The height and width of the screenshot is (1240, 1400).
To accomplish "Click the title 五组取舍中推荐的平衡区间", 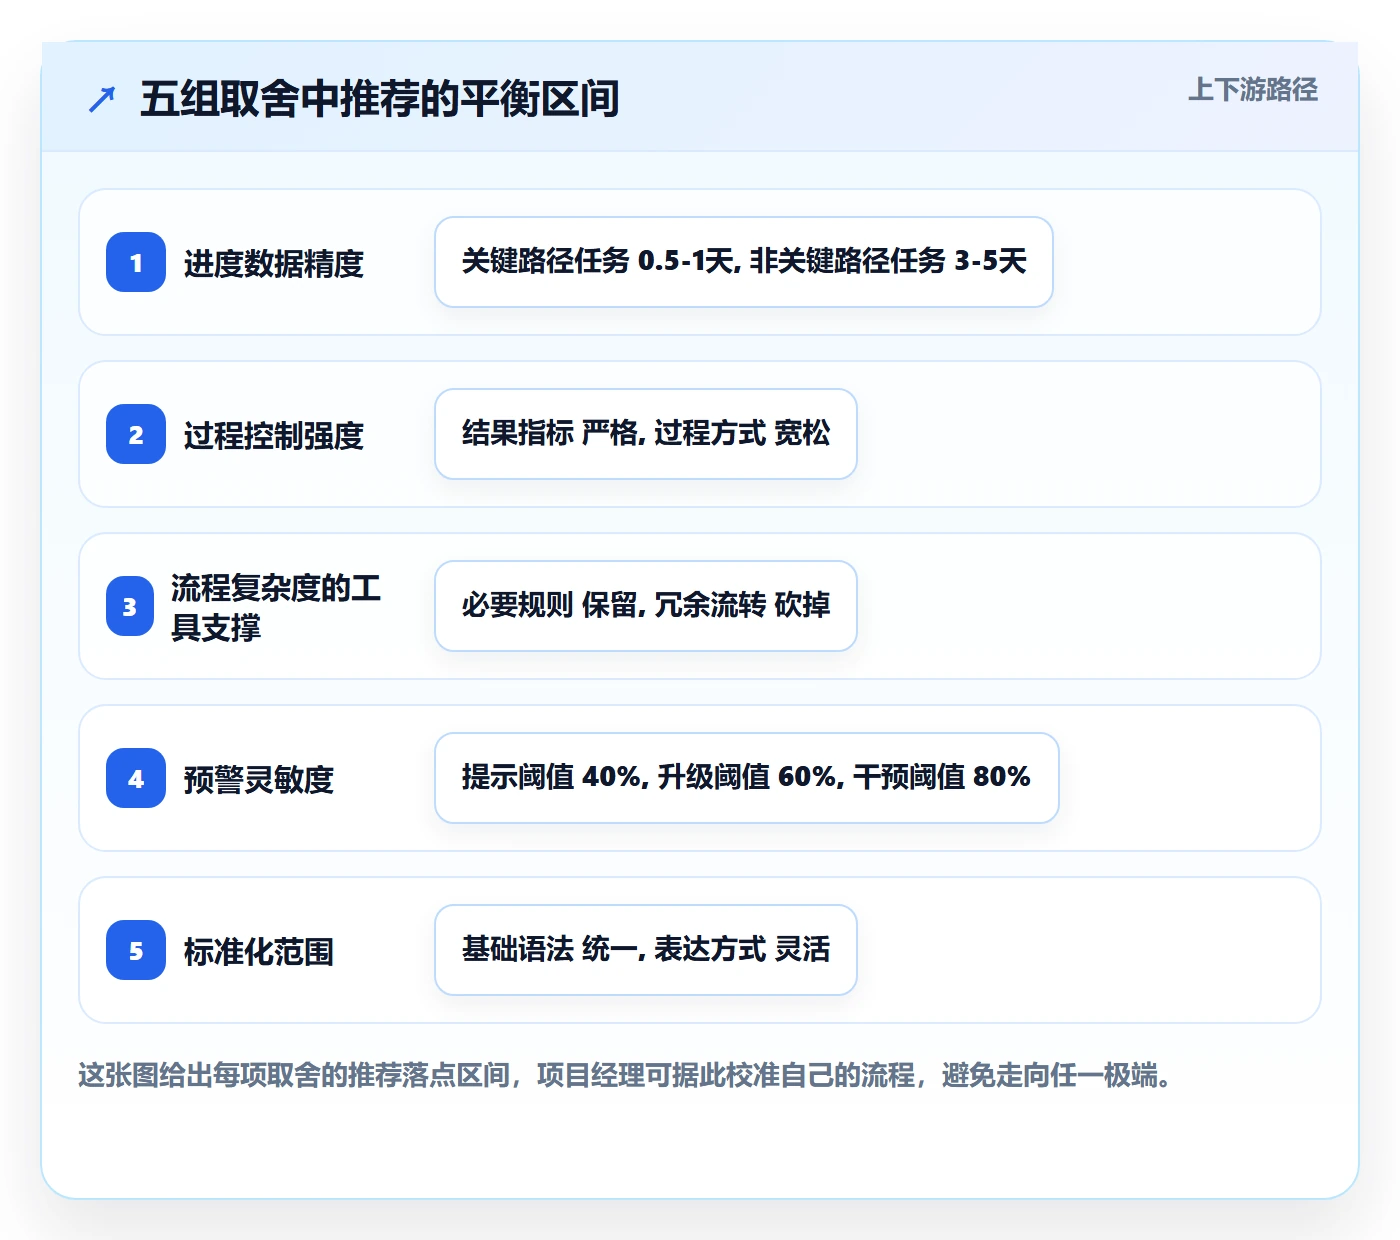I will click(x=380, y=99).
